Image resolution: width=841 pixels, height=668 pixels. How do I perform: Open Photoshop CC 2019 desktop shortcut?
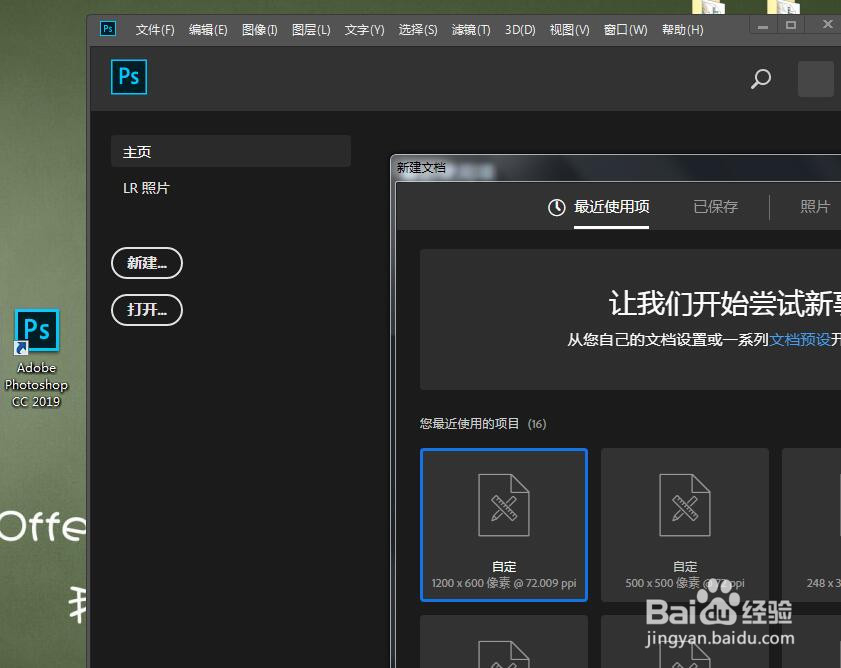(x=36, y=330)
